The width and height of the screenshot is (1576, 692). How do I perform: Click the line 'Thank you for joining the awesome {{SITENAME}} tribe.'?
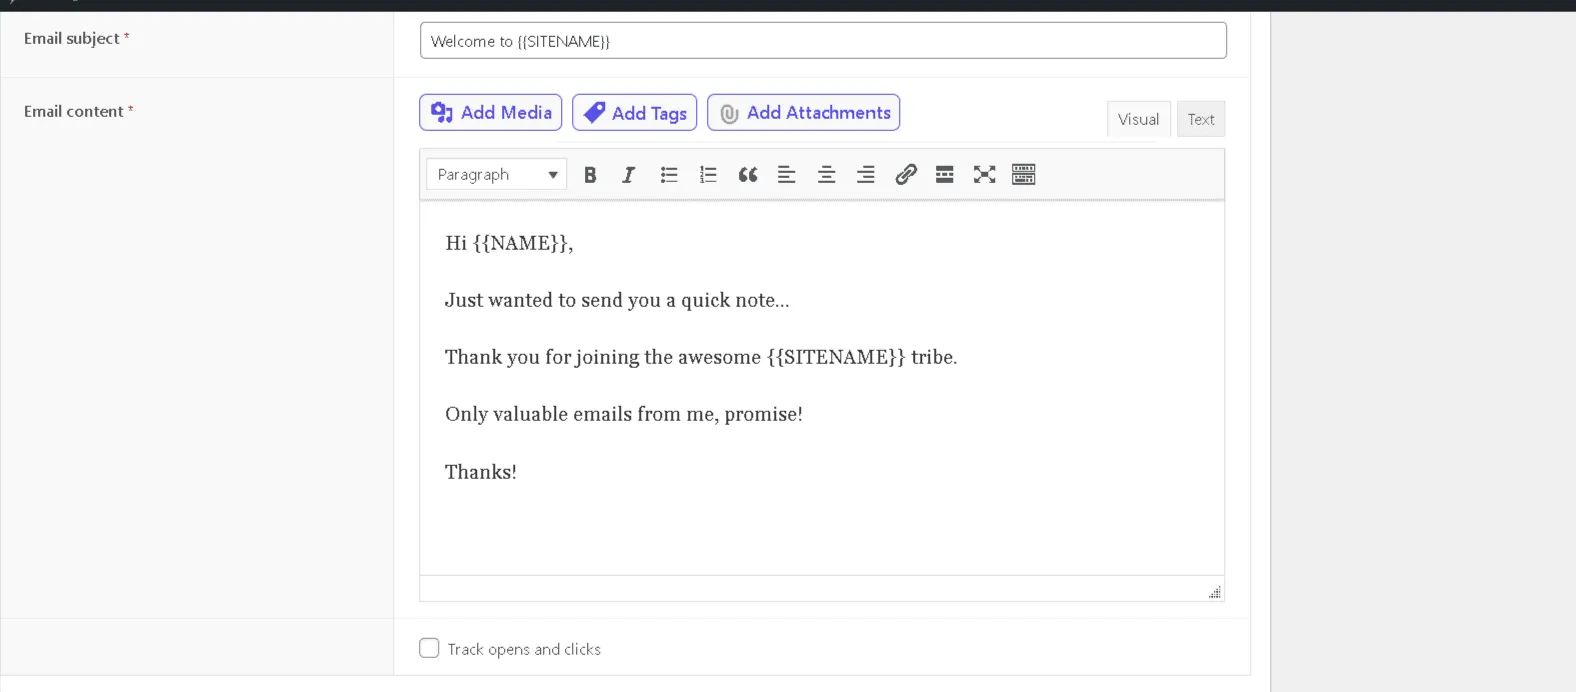click(x=701, y=357)
